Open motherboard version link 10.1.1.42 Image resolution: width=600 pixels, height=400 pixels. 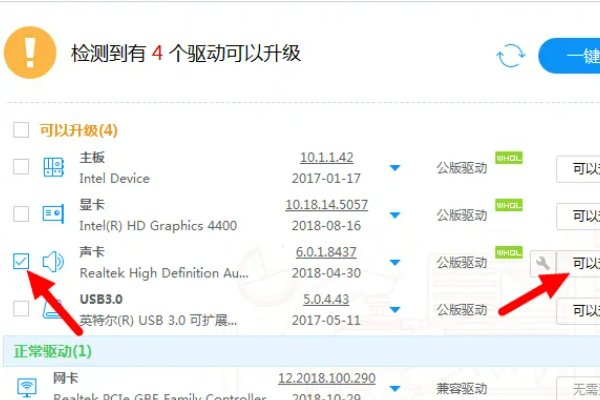(327, 158)
